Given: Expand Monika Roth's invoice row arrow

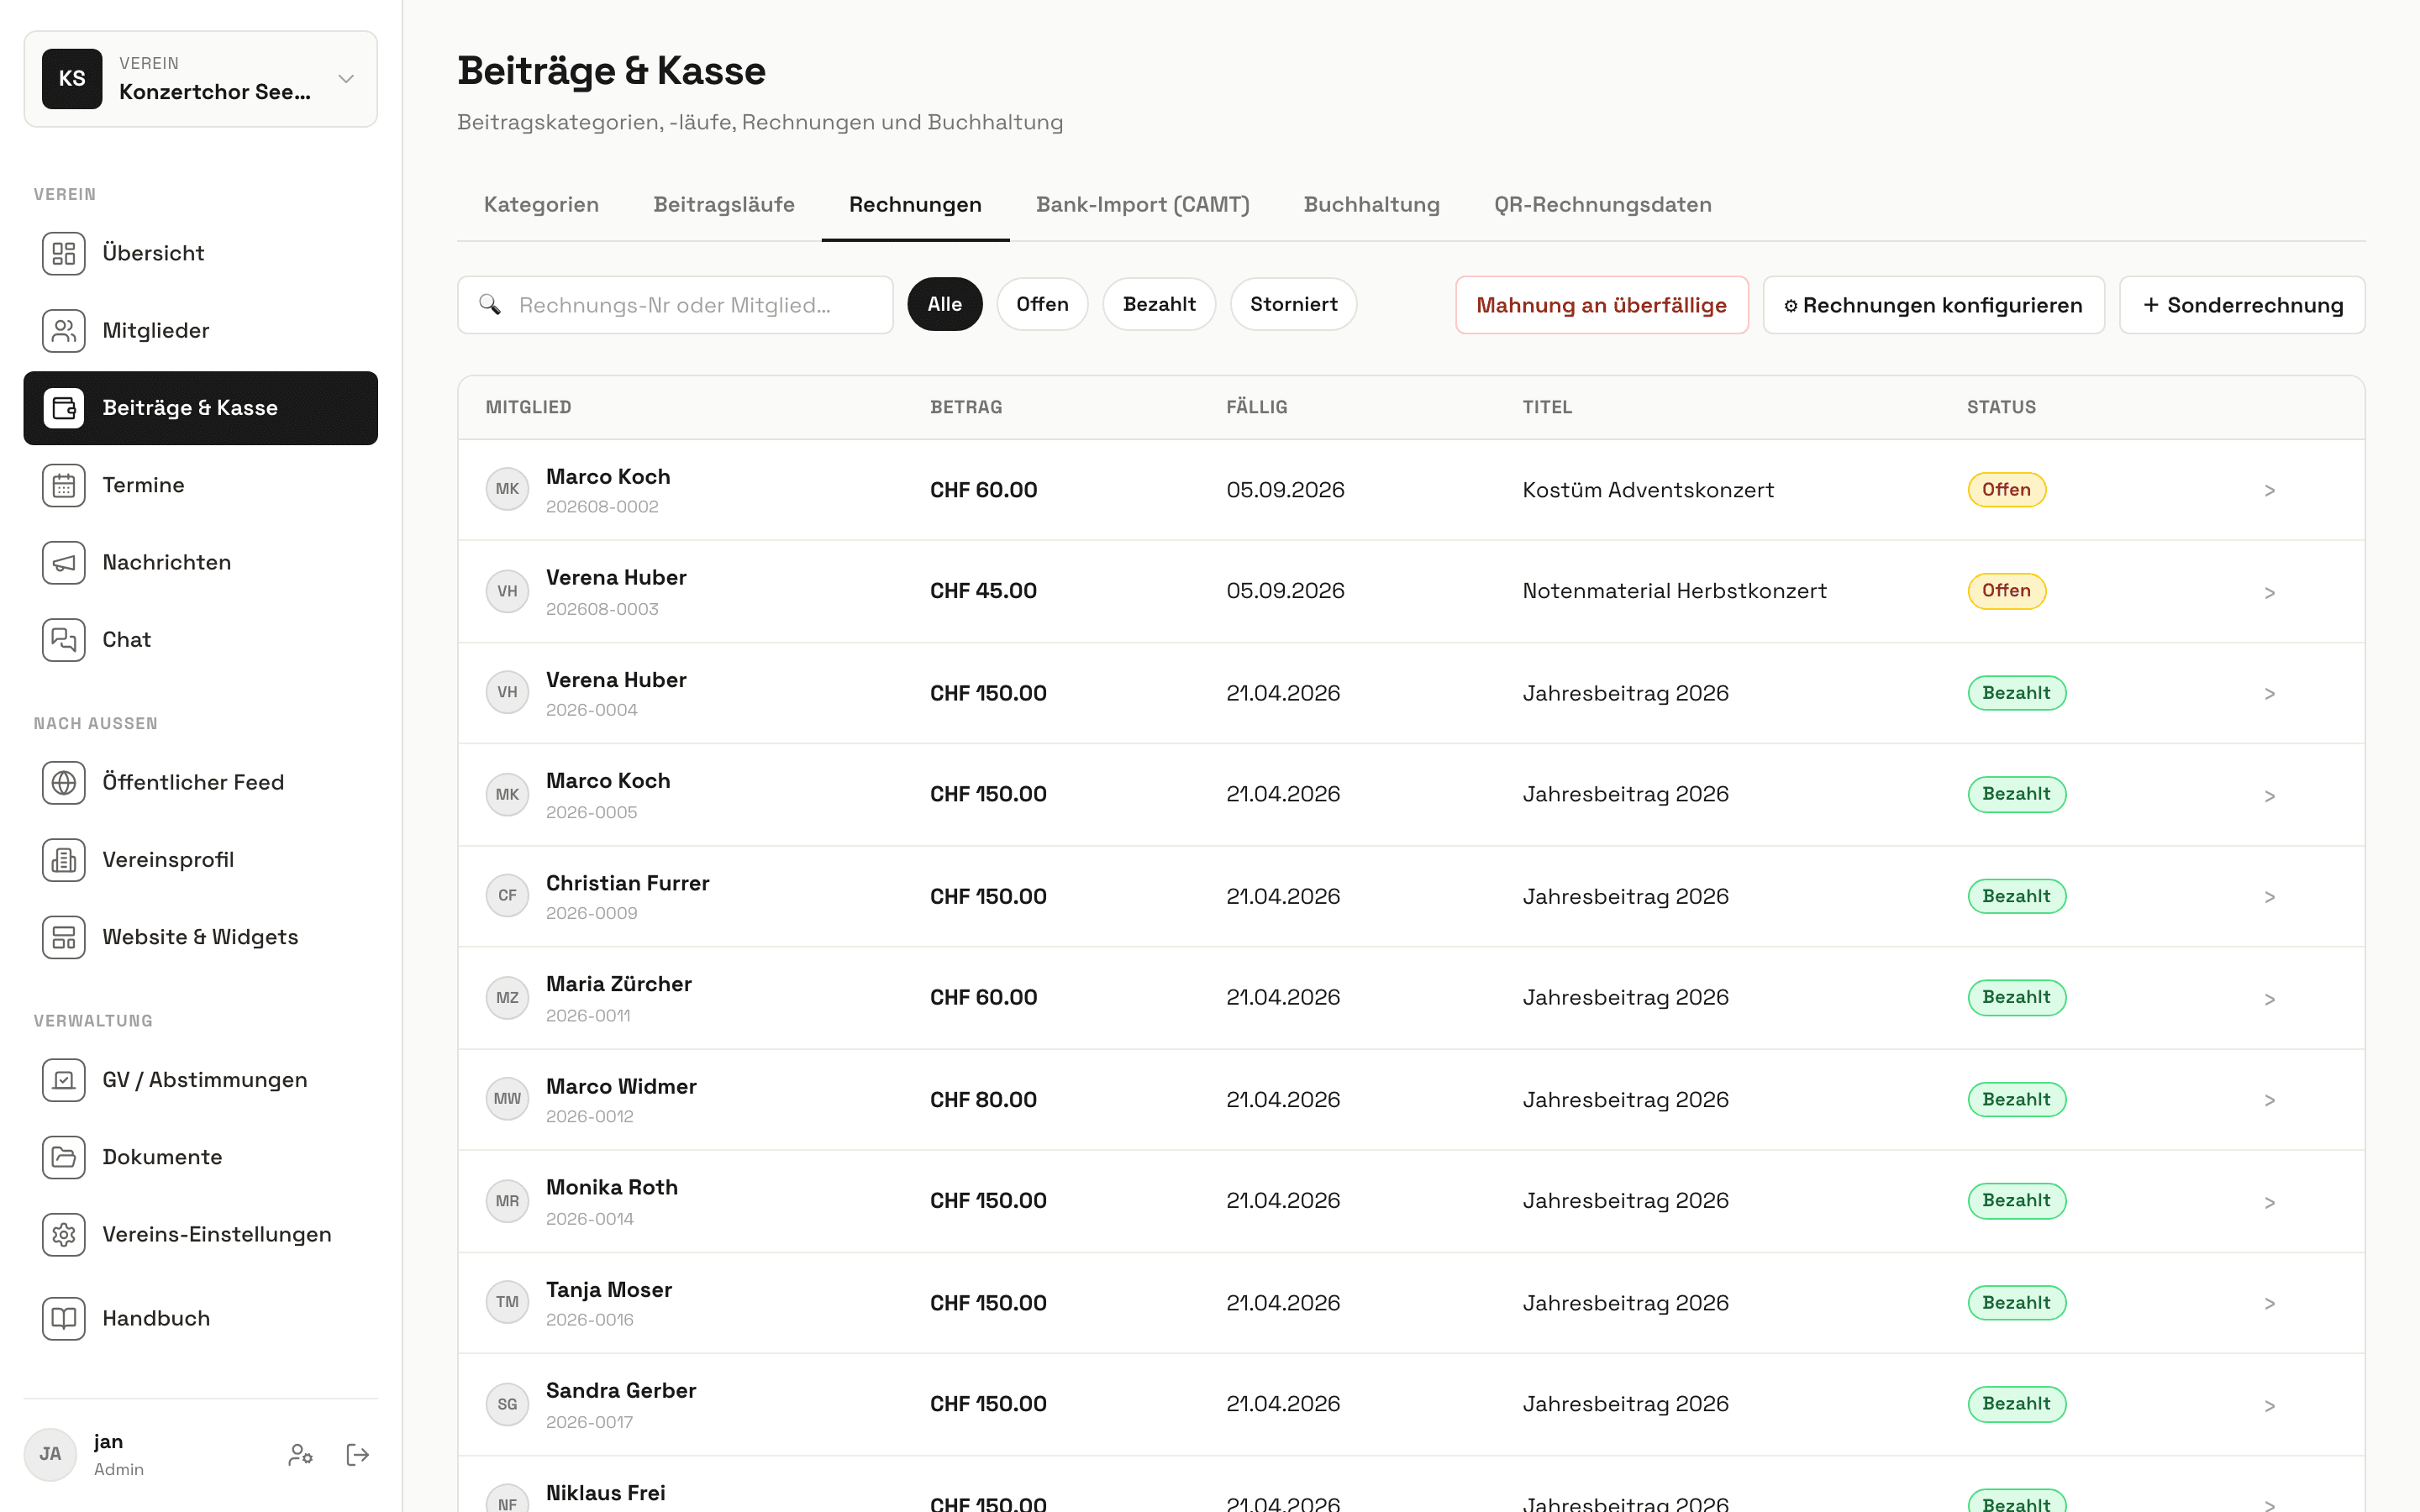Looking at the screenshot, I should pos(2269,1202).
